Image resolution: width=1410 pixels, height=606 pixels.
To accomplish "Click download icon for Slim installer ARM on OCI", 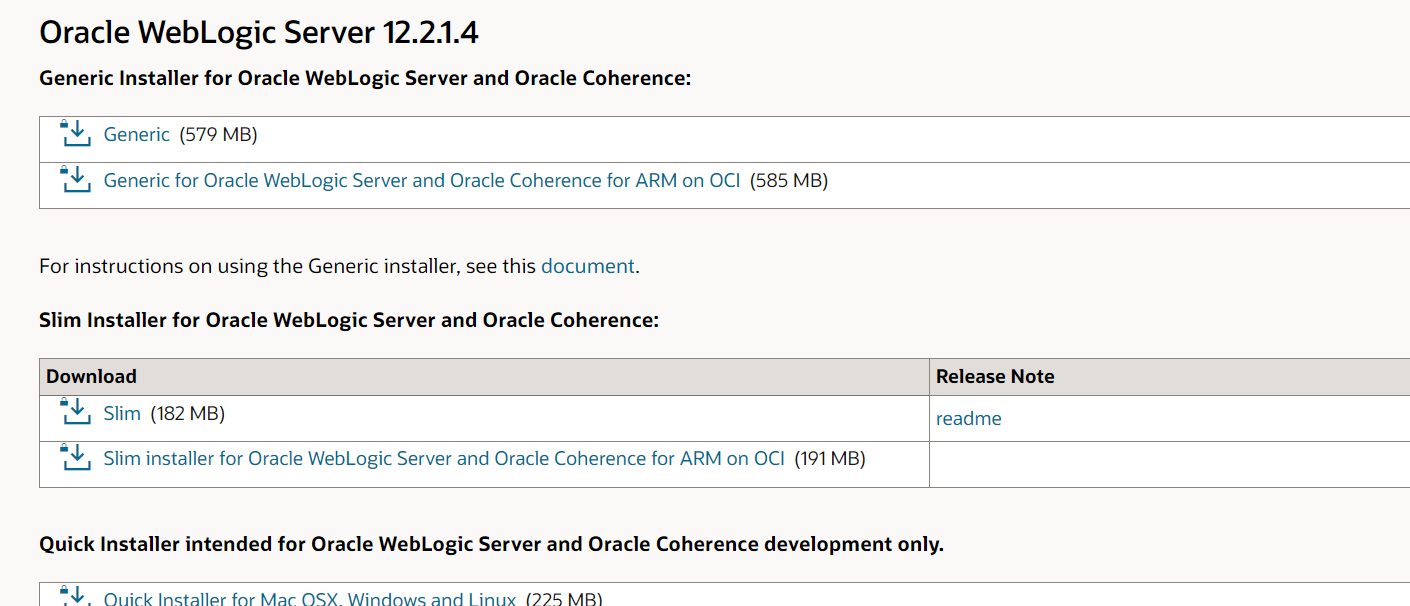I will (x=76, y=456).
